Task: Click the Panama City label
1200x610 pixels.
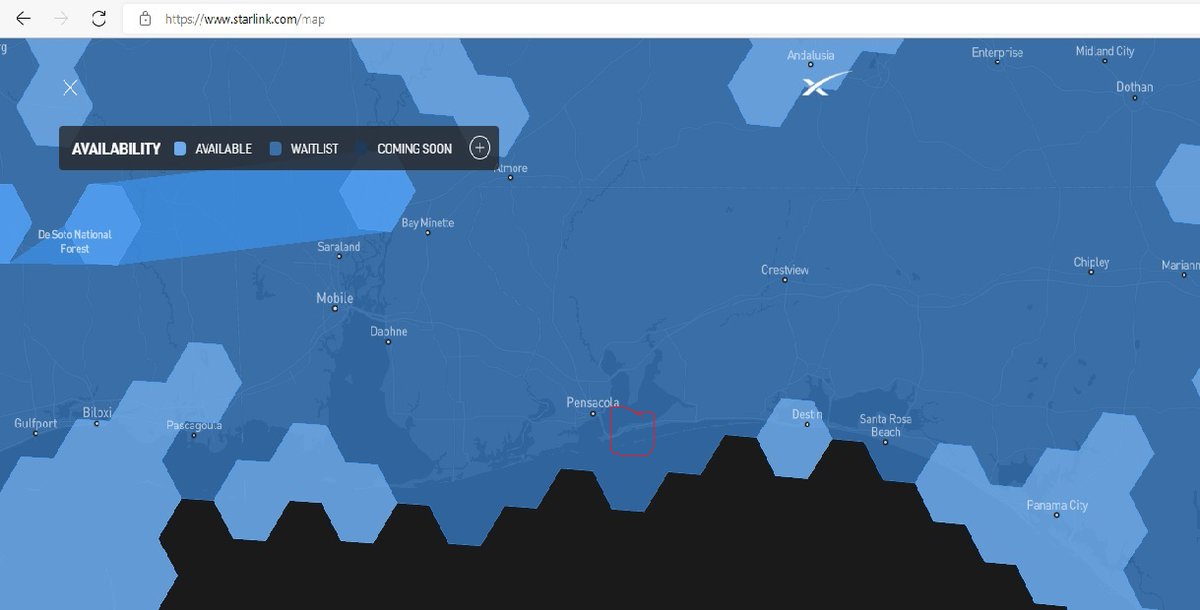Action: point(1057,505)
